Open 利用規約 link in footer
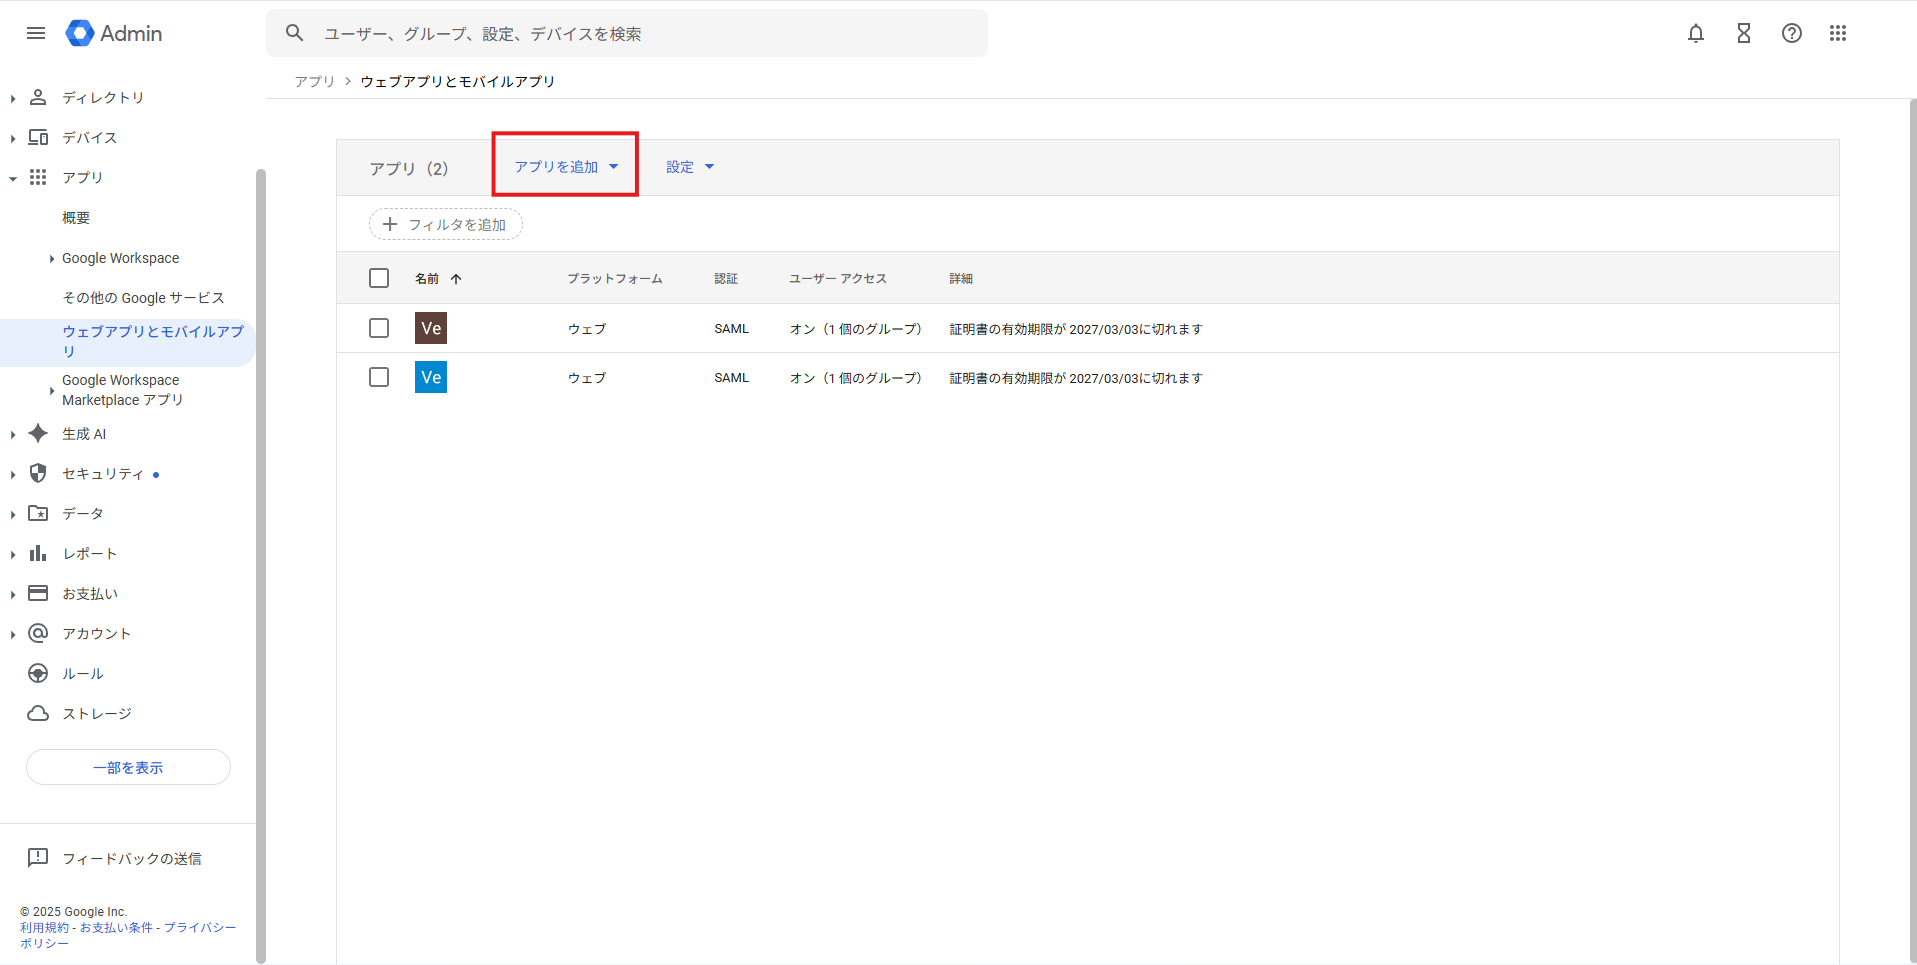 45,927
